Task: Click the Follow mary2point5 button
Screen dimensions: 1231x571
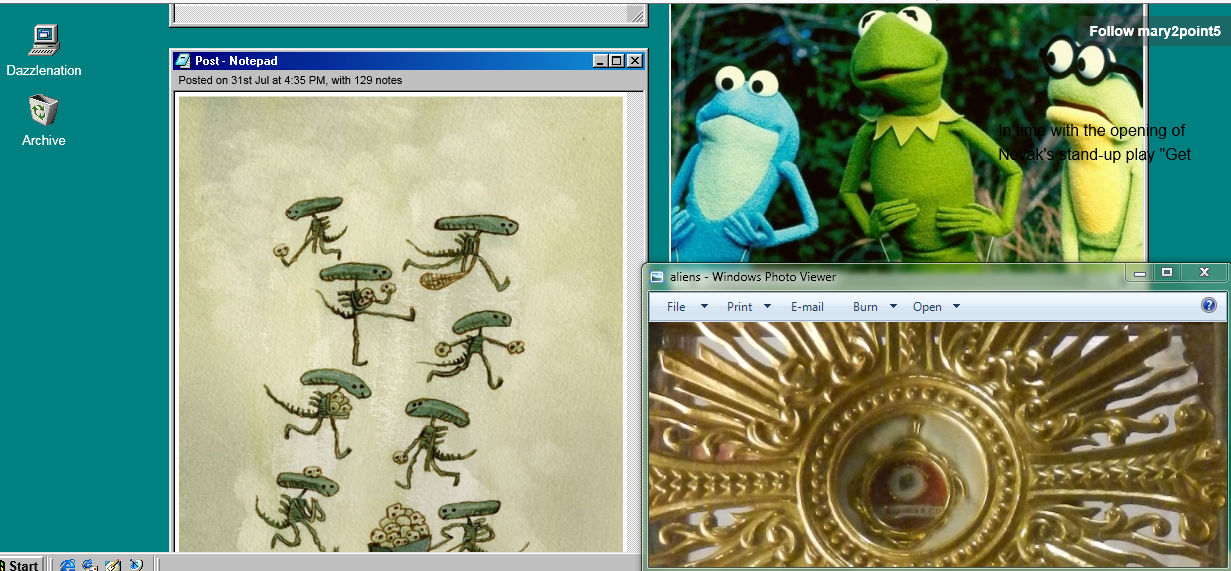Action: [x=1154, y=31]
